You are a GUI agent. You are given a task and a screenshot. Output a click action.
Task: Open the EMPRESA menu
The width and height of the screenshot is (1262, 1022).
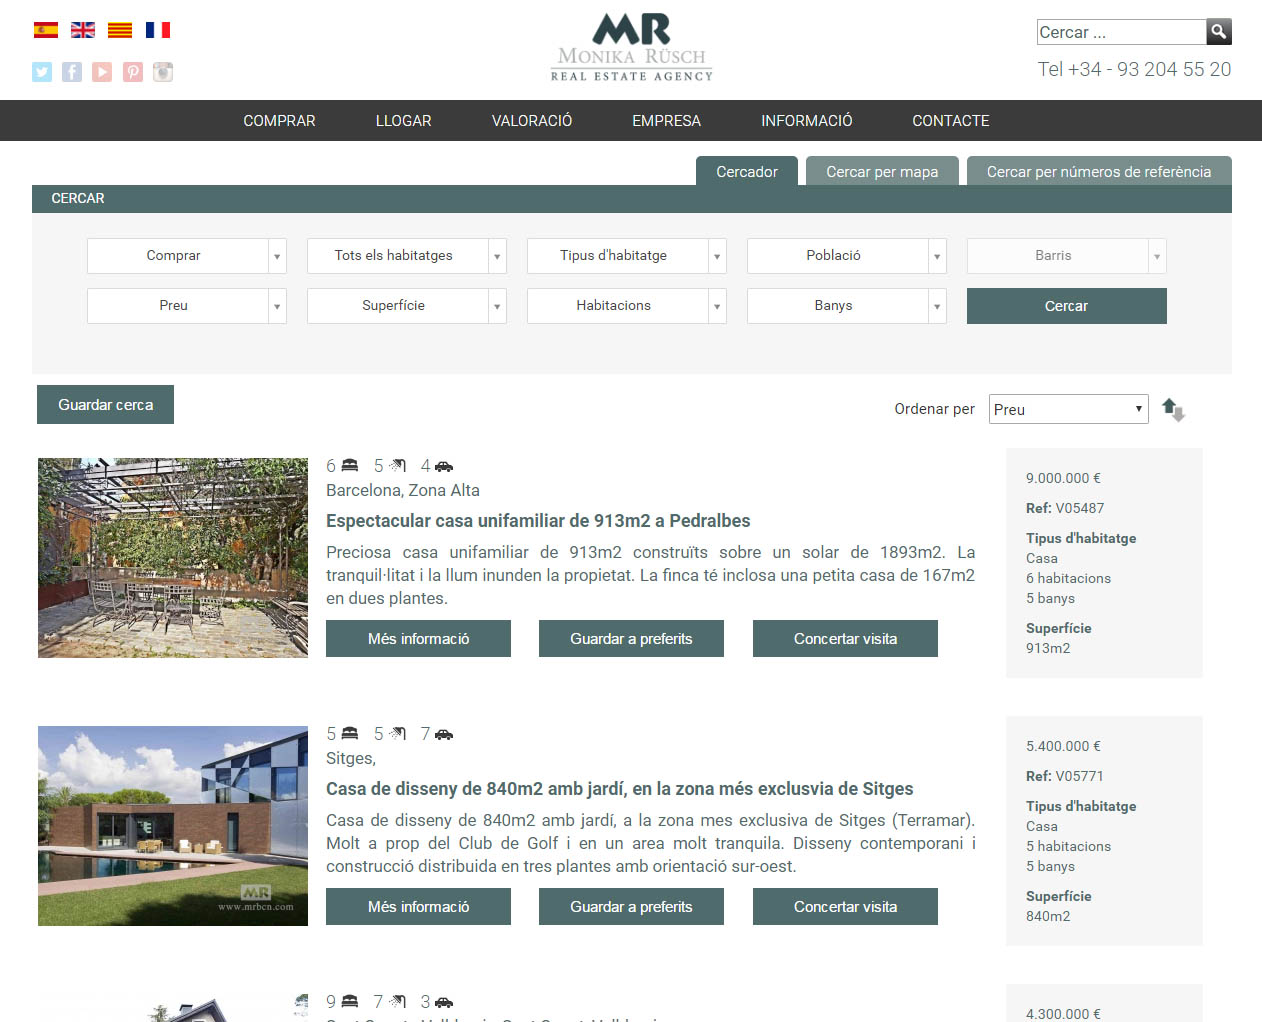tap(666, 121)
